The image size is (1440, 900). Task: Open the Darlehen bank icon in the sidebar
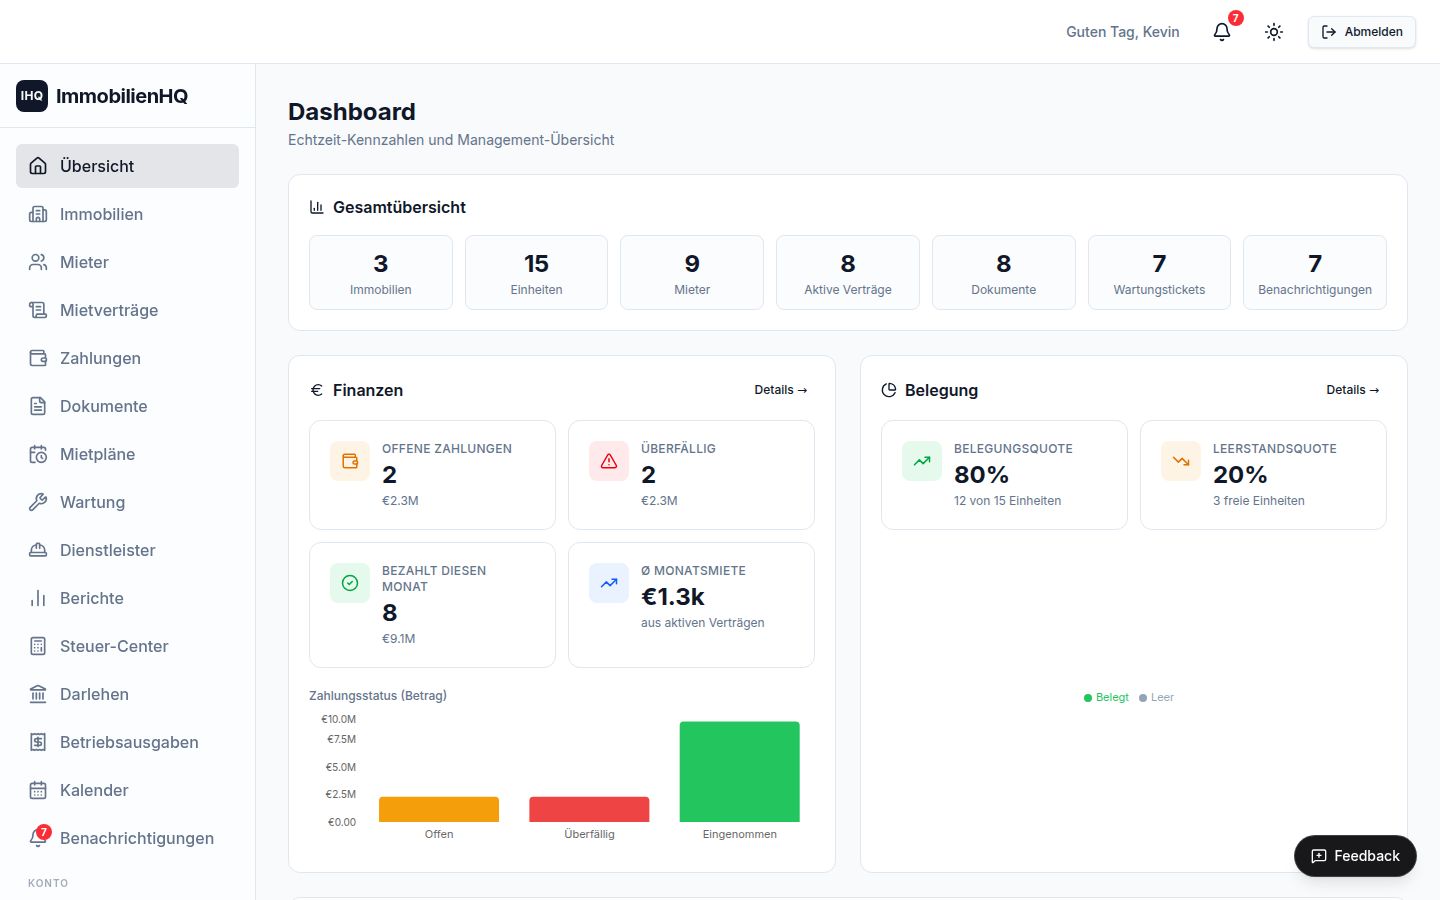pyautogui.click(x=38, y=694)
